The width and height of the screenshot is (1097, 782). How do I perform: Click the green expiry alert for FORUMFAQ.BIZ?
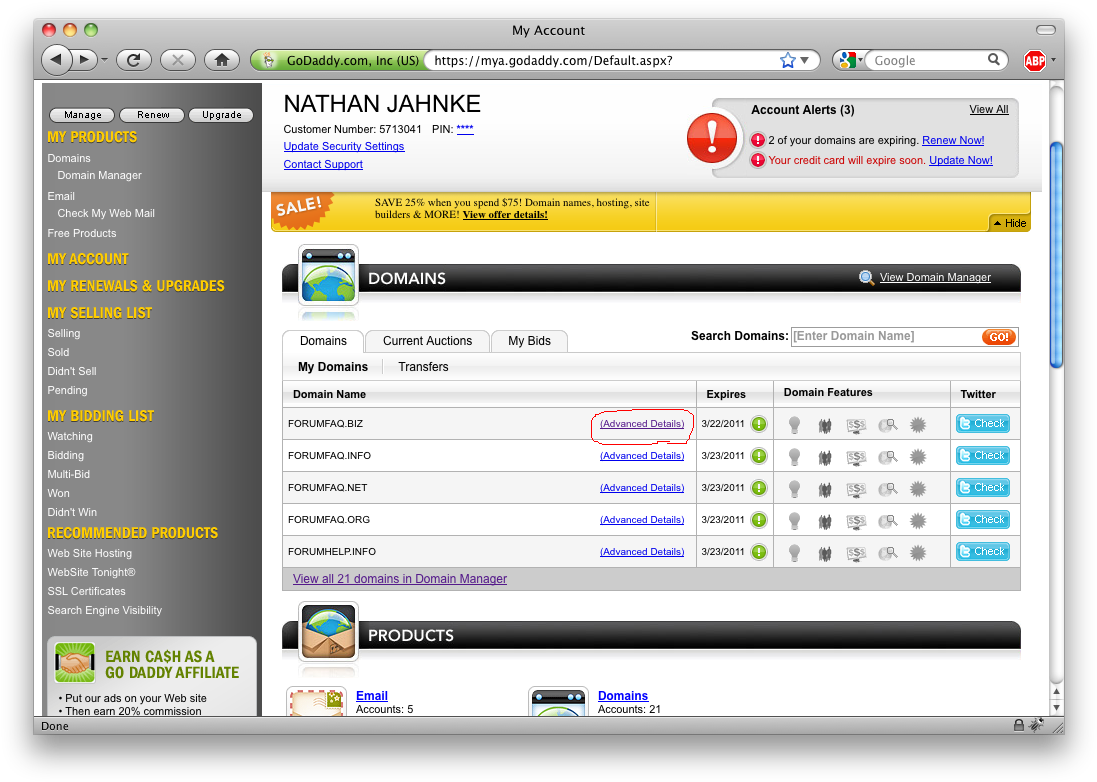click(758, 424)
